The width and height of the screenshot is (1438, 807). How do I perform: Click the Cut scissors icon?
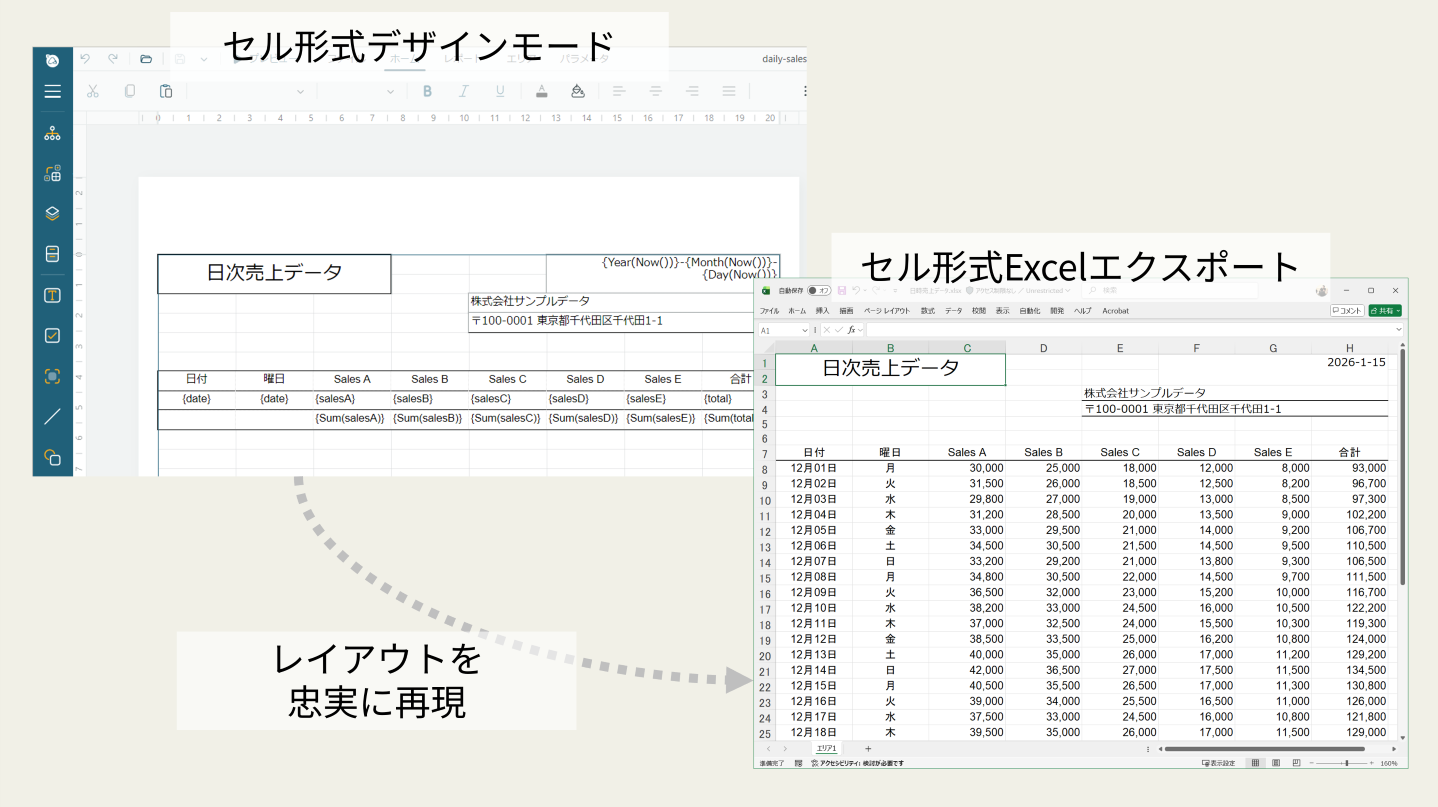[x=92, y=92]
